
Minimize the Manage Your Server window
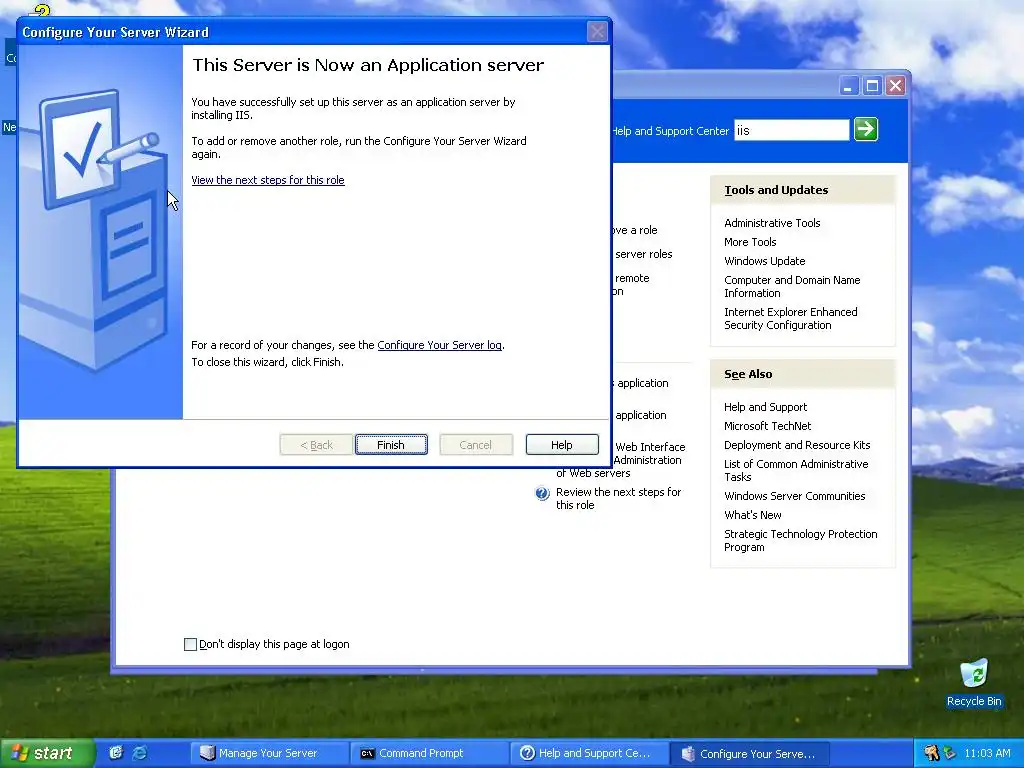[x=848, y=86]
